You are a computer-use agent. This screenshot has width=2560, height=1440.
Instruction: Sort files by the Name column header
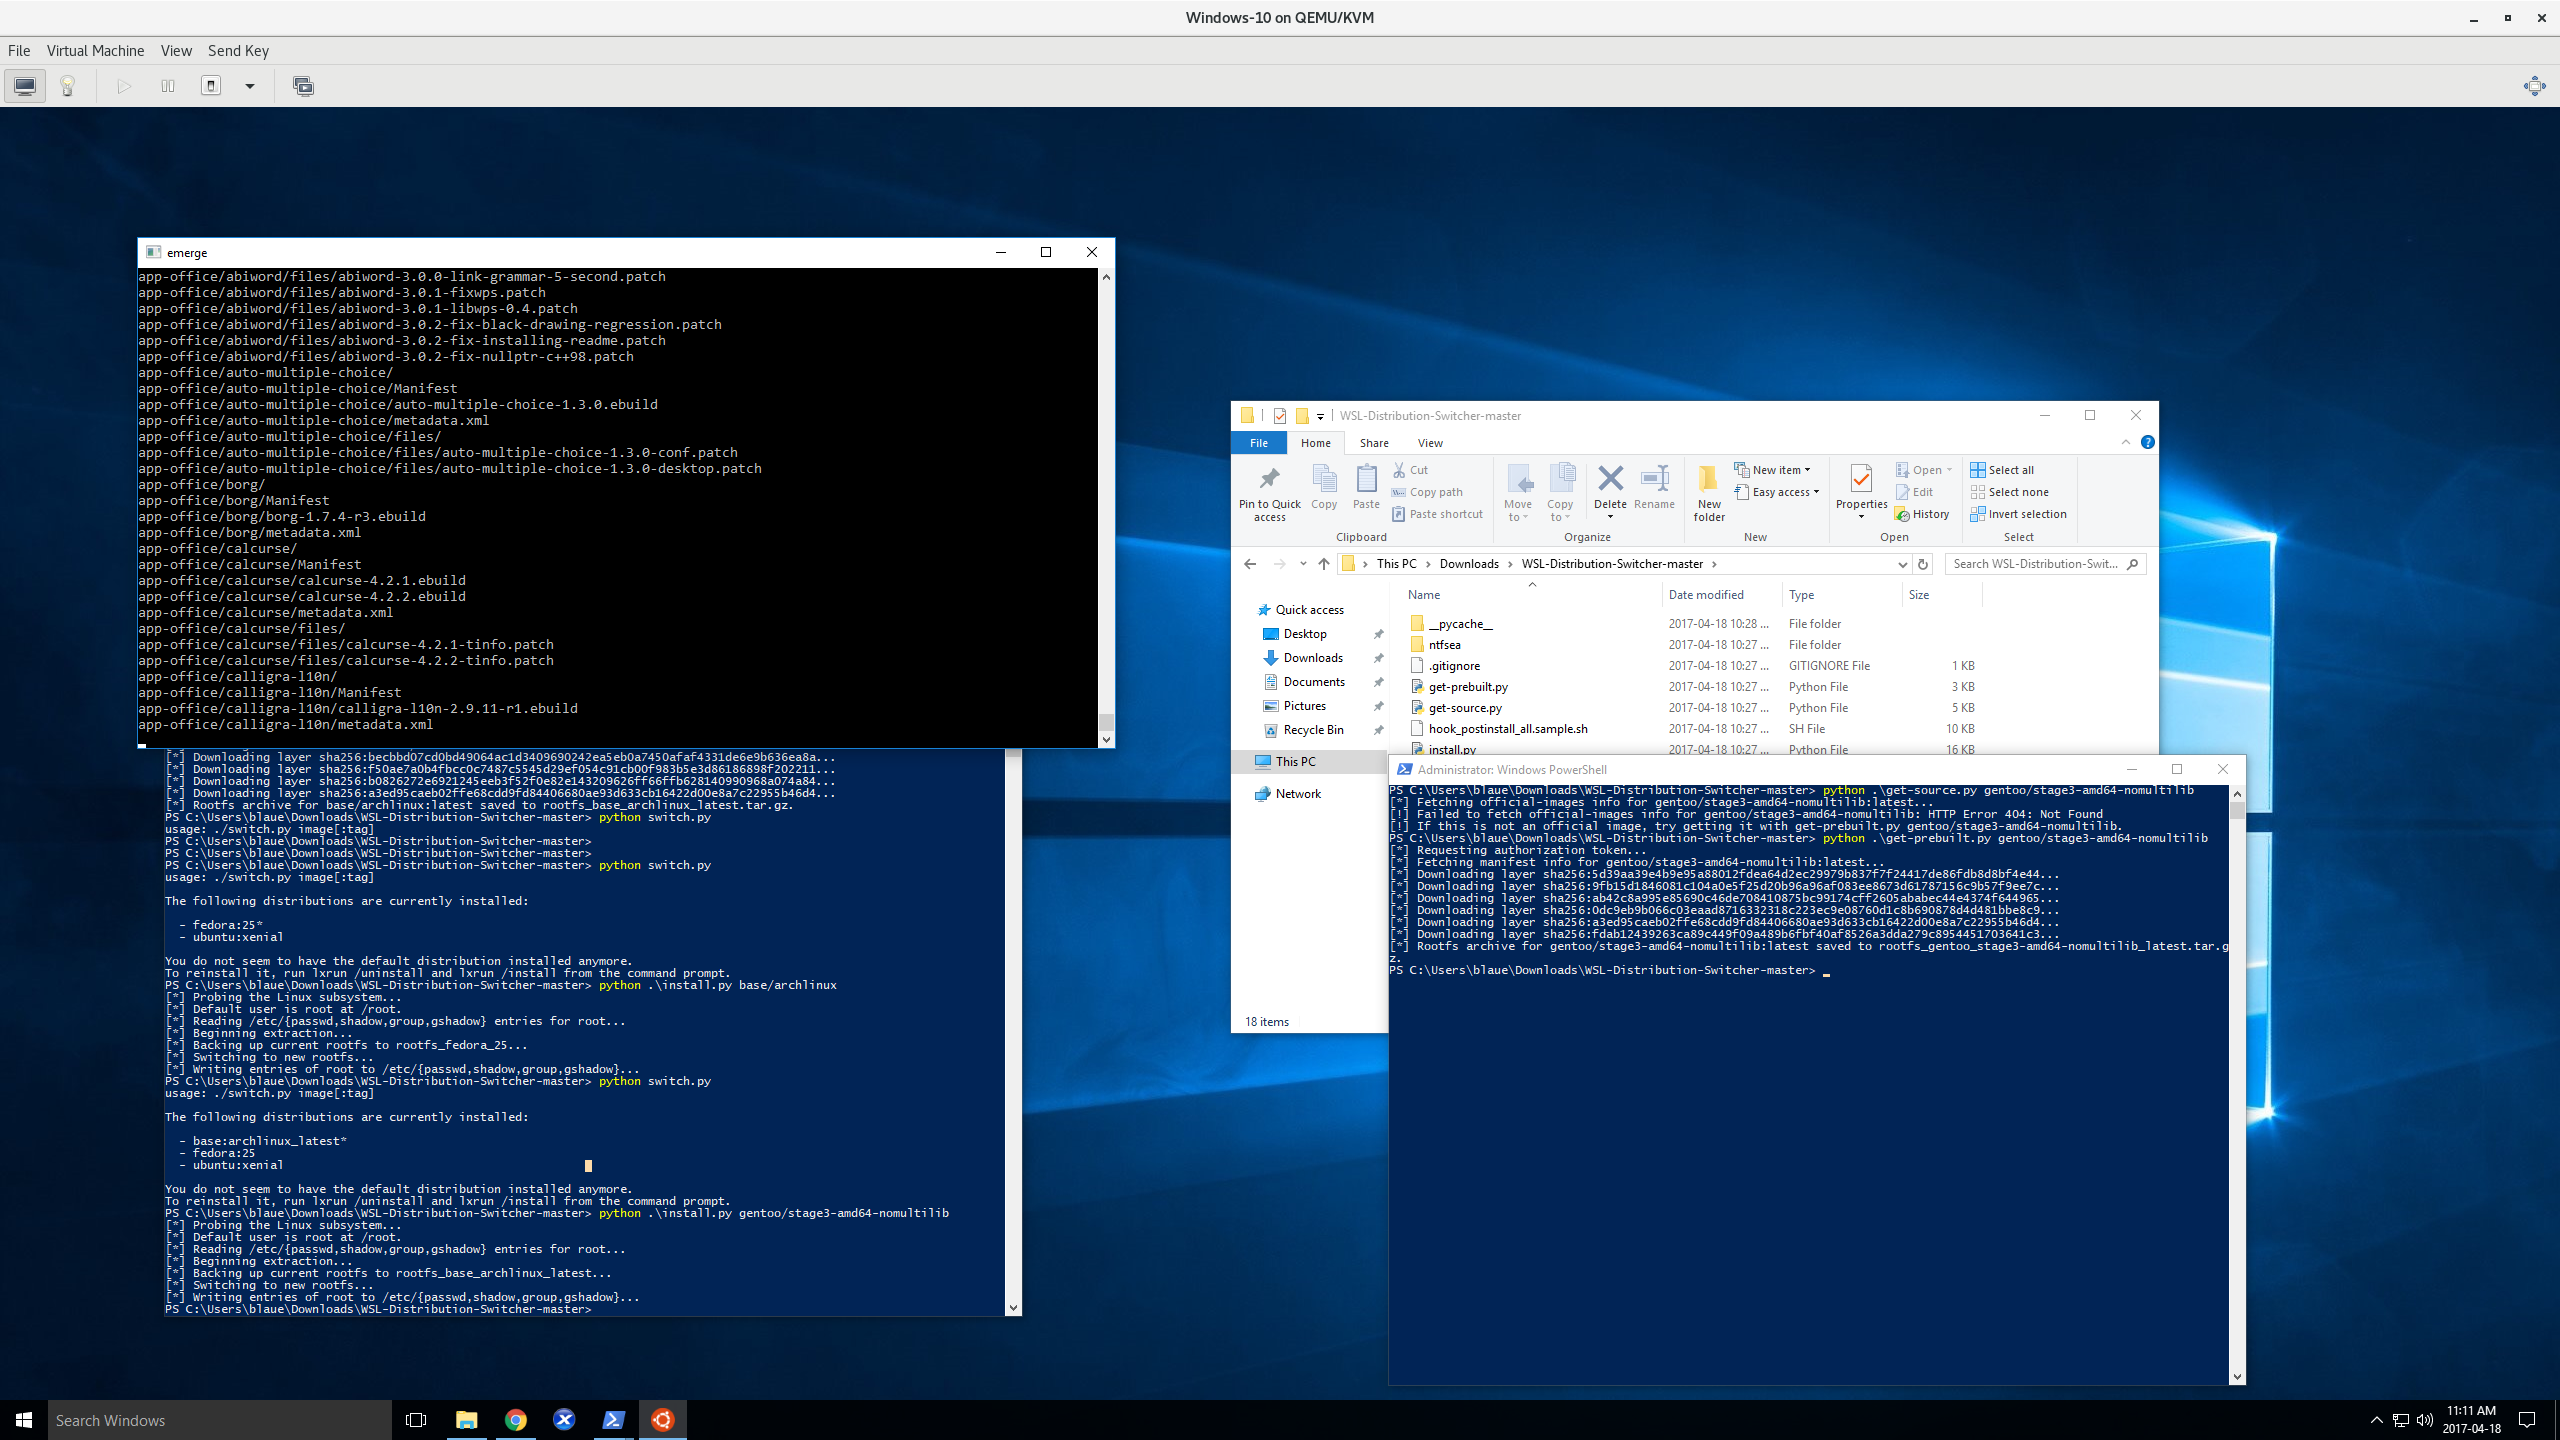pyautogui.click(x=1424, y=595)
